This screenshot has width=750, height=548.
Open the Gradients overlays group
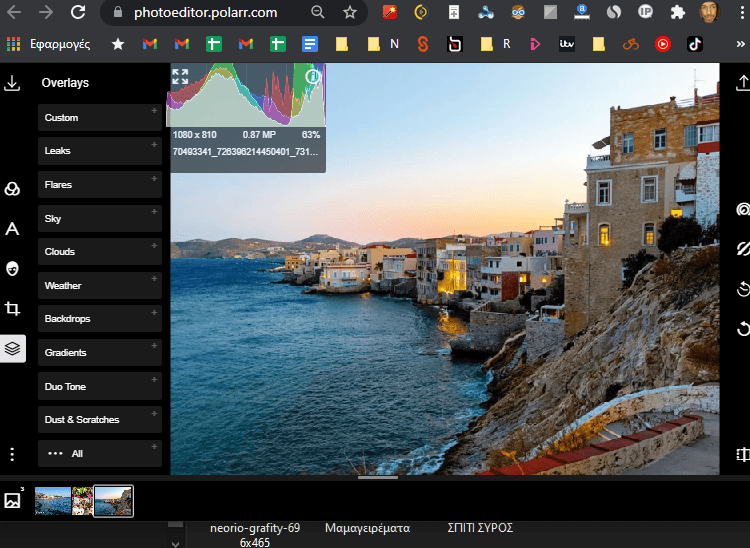pyautogui.click(x=100, y=352)
